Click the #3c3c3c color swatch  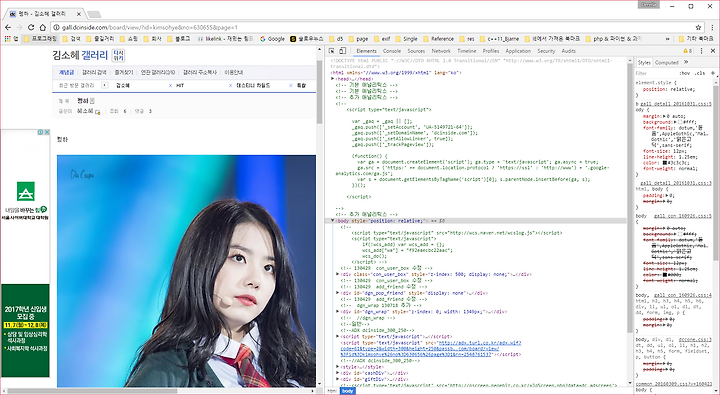pos(665,163)
